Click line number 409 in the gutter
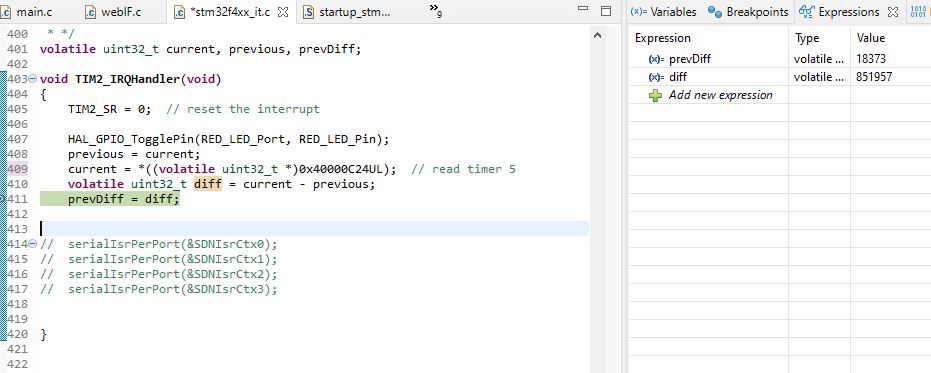This screenshot has width=931, height=373. [18, 169]
